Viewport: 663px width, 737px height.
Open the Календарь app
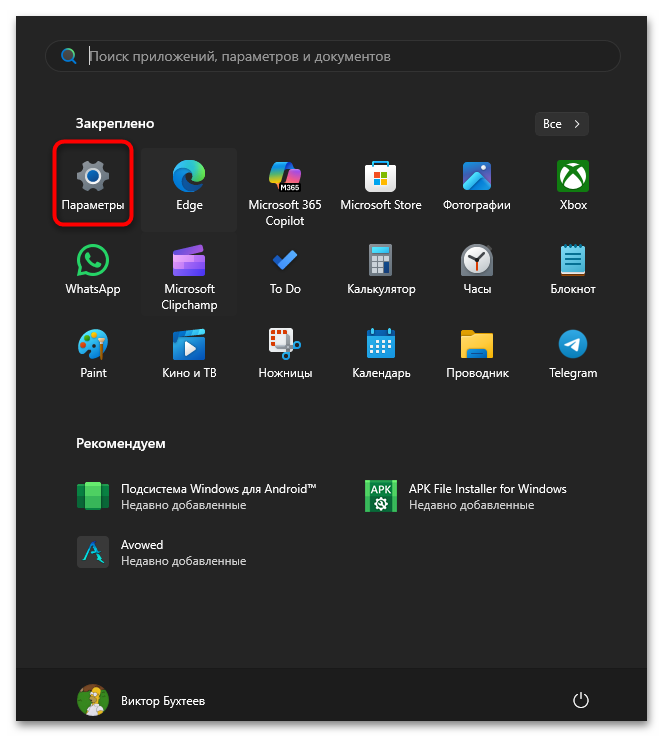pyautogui.click(x=381, y=353)
